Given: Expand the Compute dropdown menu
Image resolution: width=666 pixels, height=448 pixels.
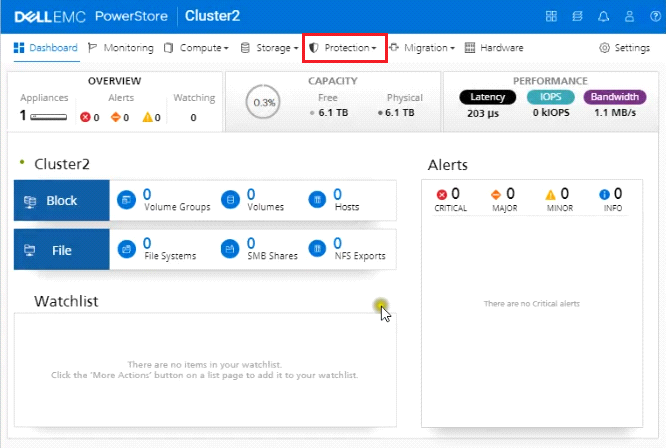Looking at the screenshot, I should coord(196,48).
